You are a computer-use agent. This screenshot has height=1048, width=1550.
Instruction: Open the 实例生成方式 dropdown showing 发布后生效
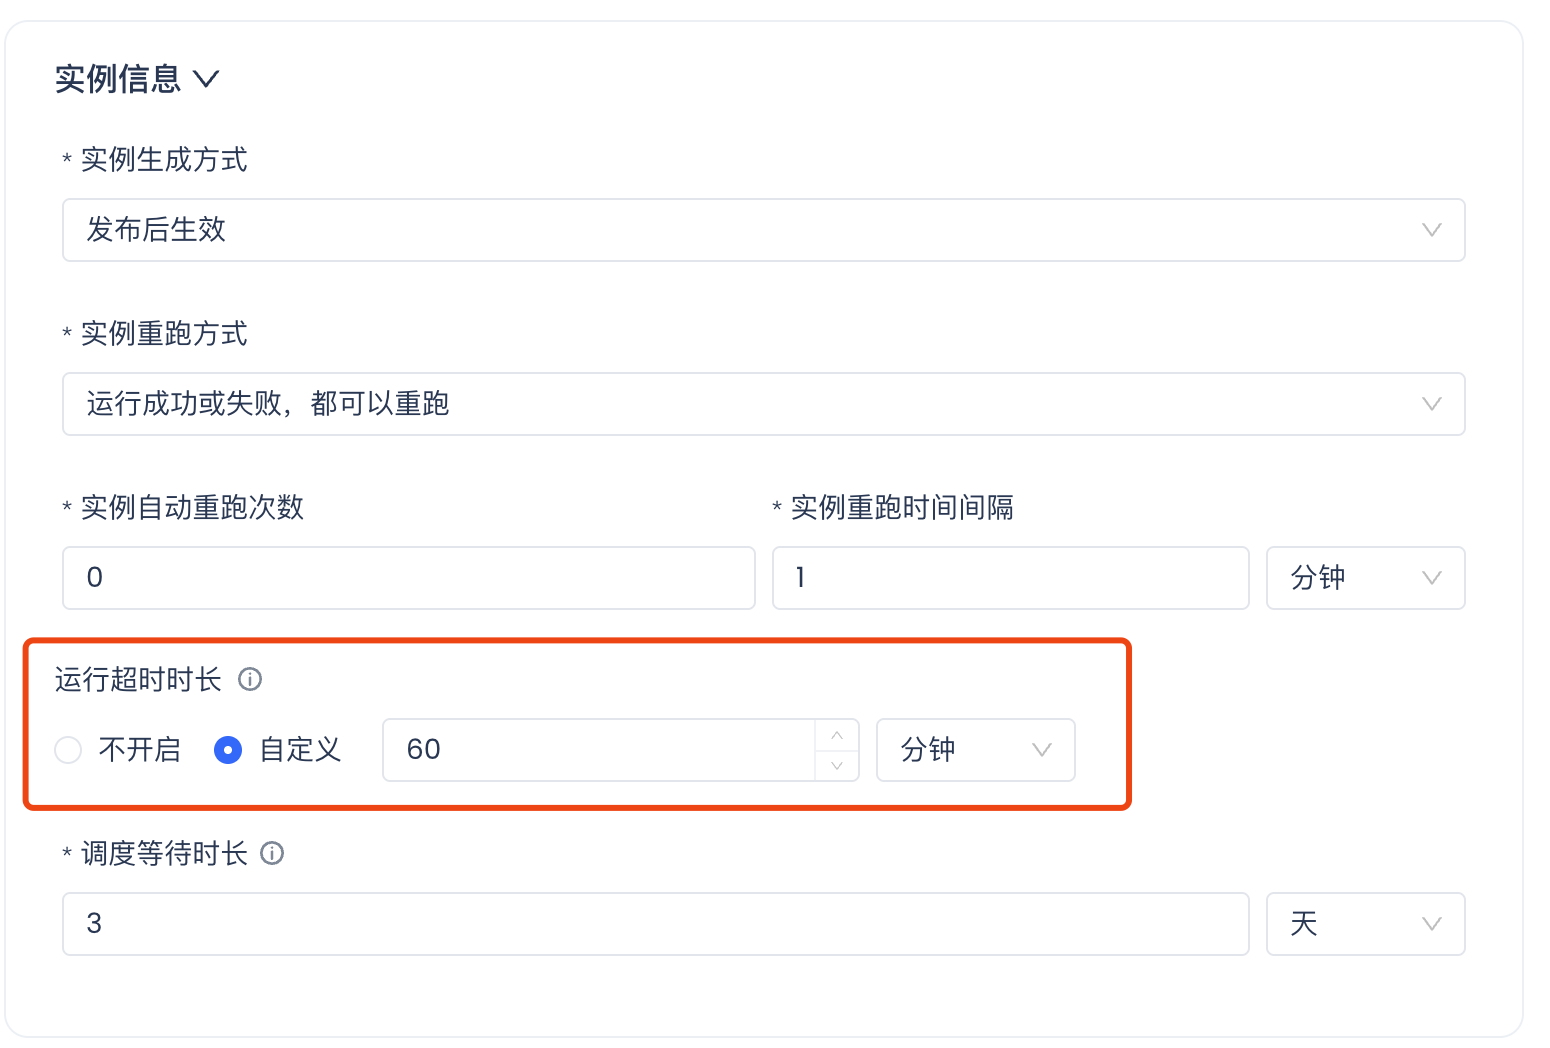click(x=763, y=230)
